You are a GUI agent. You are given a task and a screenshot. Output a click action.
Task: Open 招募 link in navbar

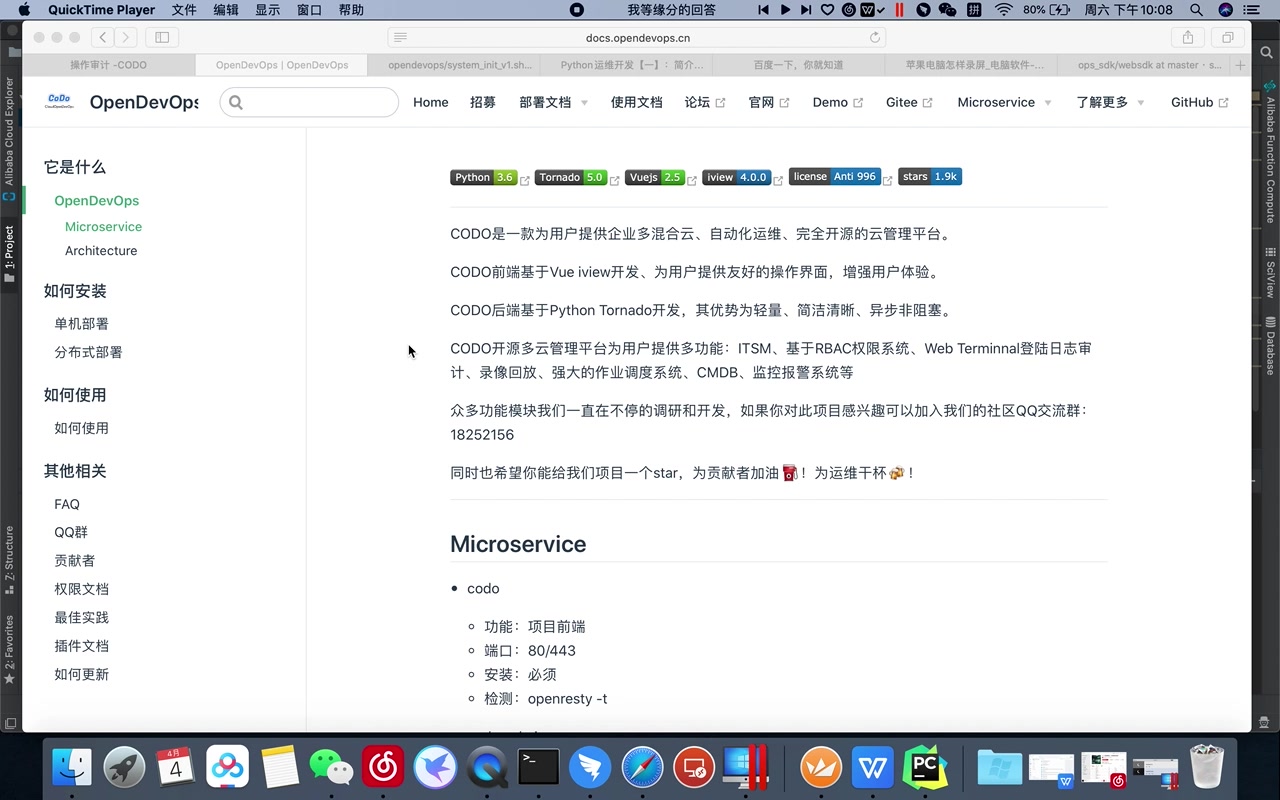[483, 102]
